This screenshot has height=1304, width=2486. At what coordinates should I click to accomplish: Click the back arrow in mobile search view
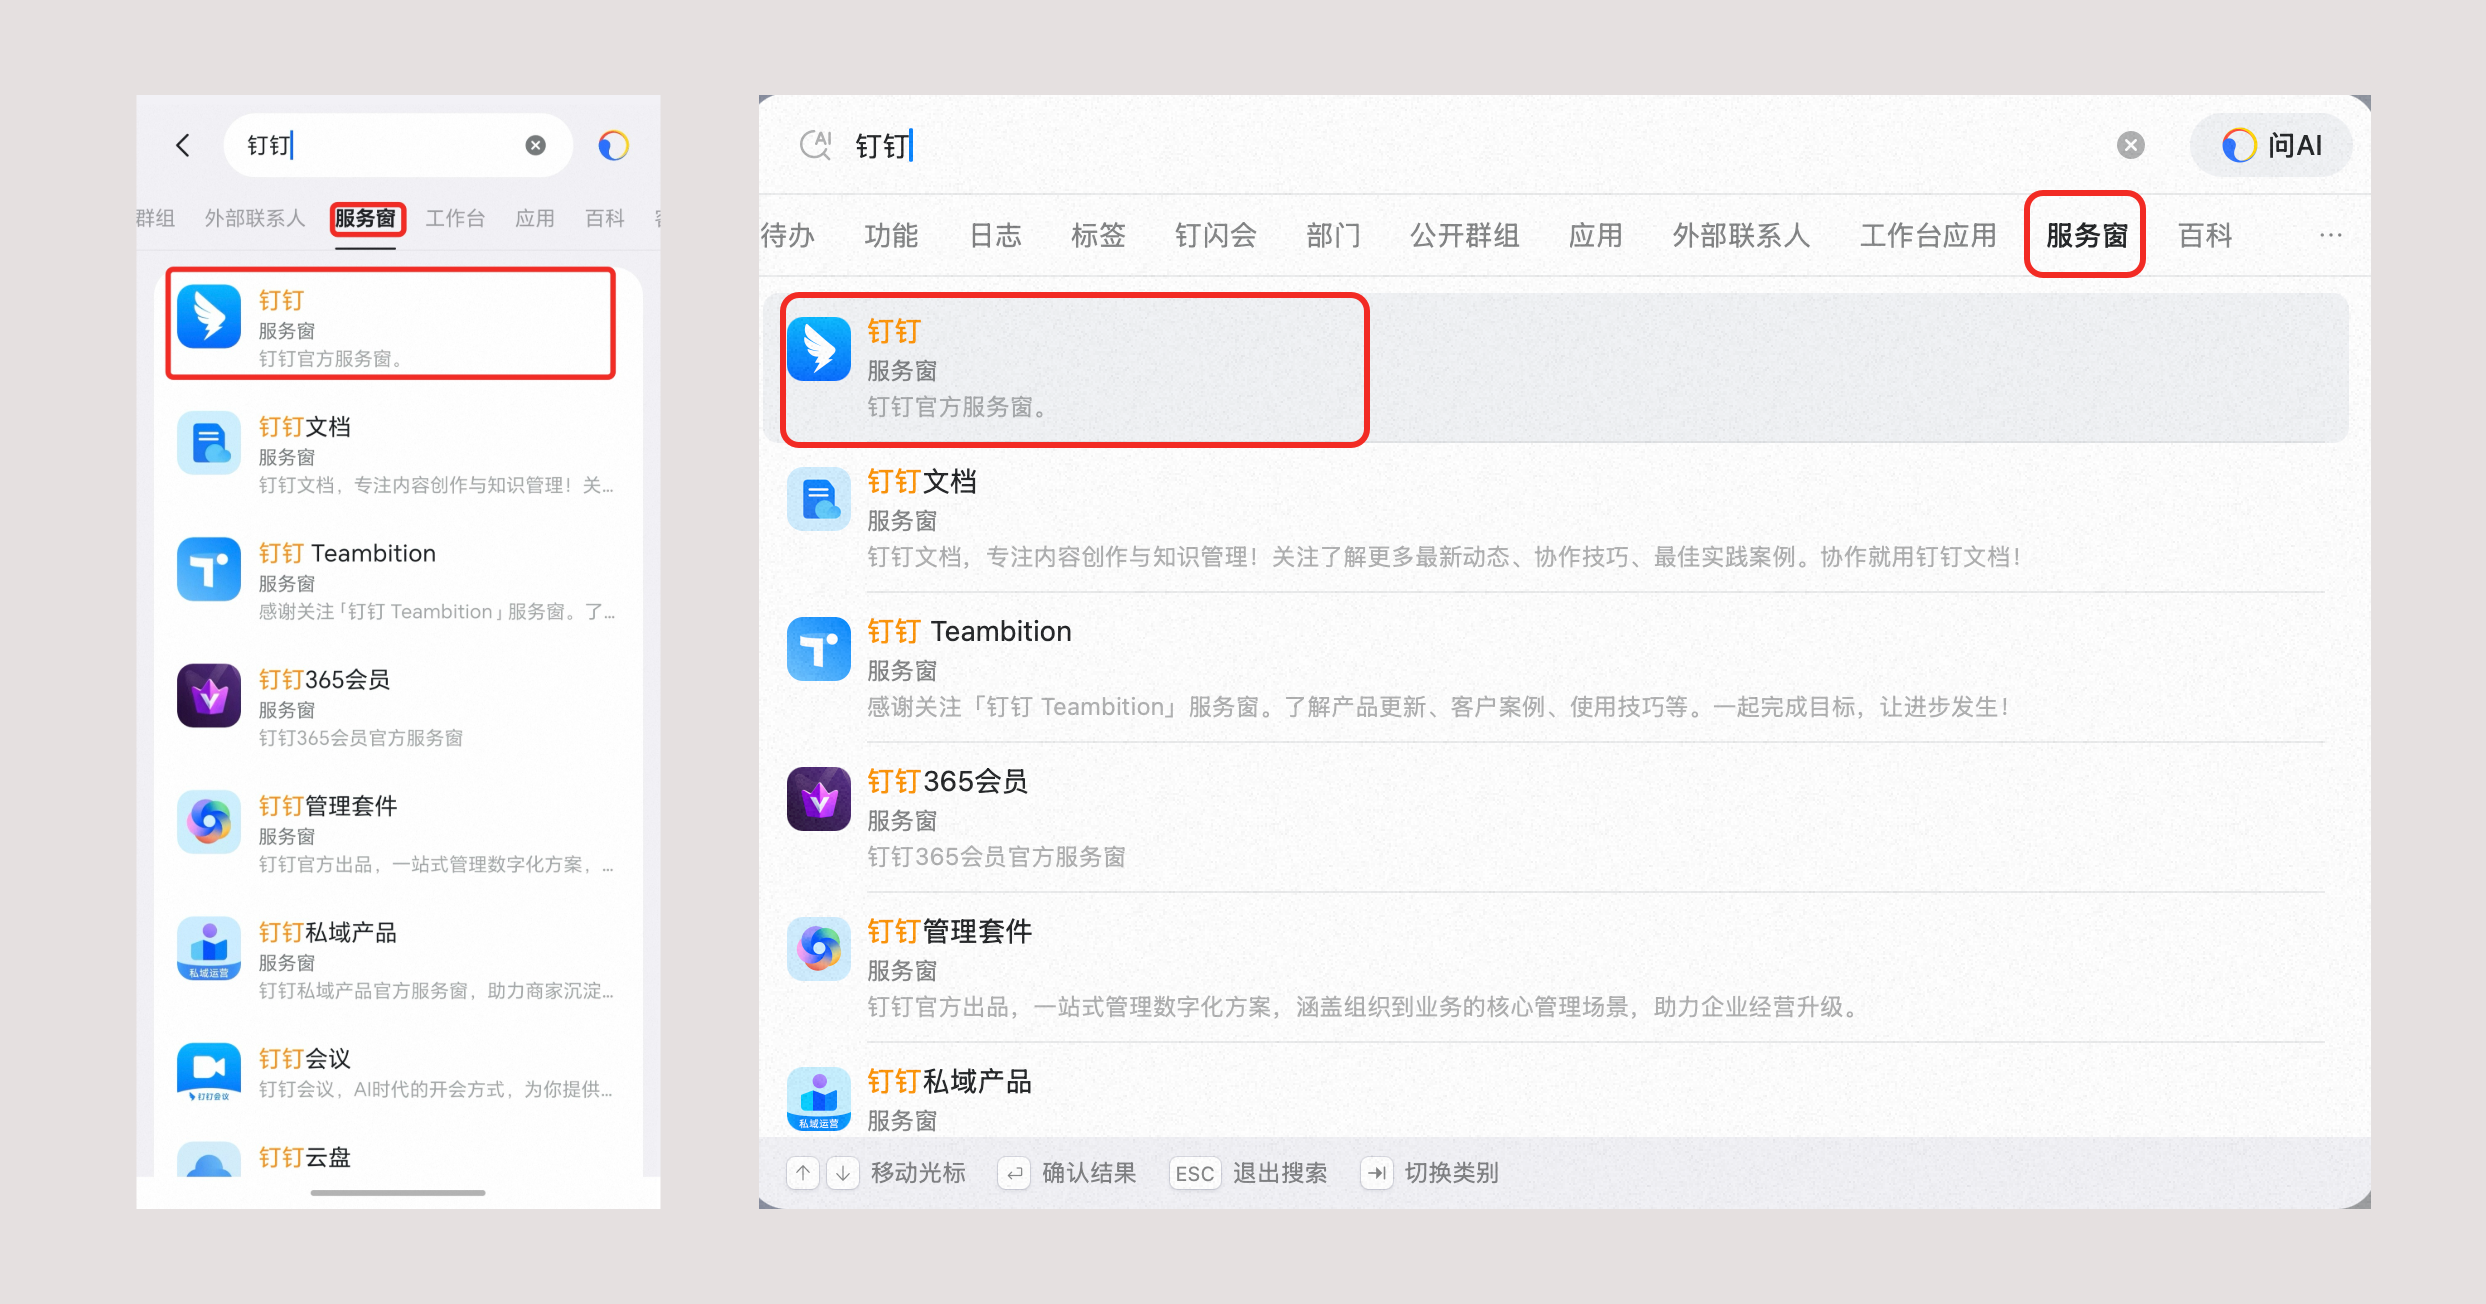(183, 145)
